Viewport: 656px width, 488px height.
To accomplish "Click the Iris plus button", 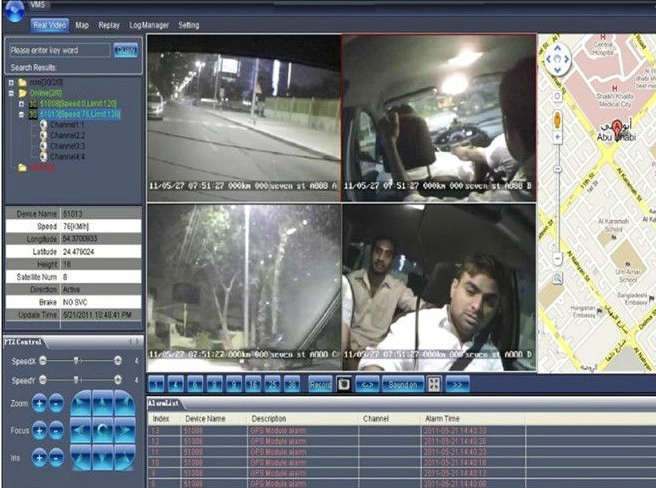I will pos(39,457).
